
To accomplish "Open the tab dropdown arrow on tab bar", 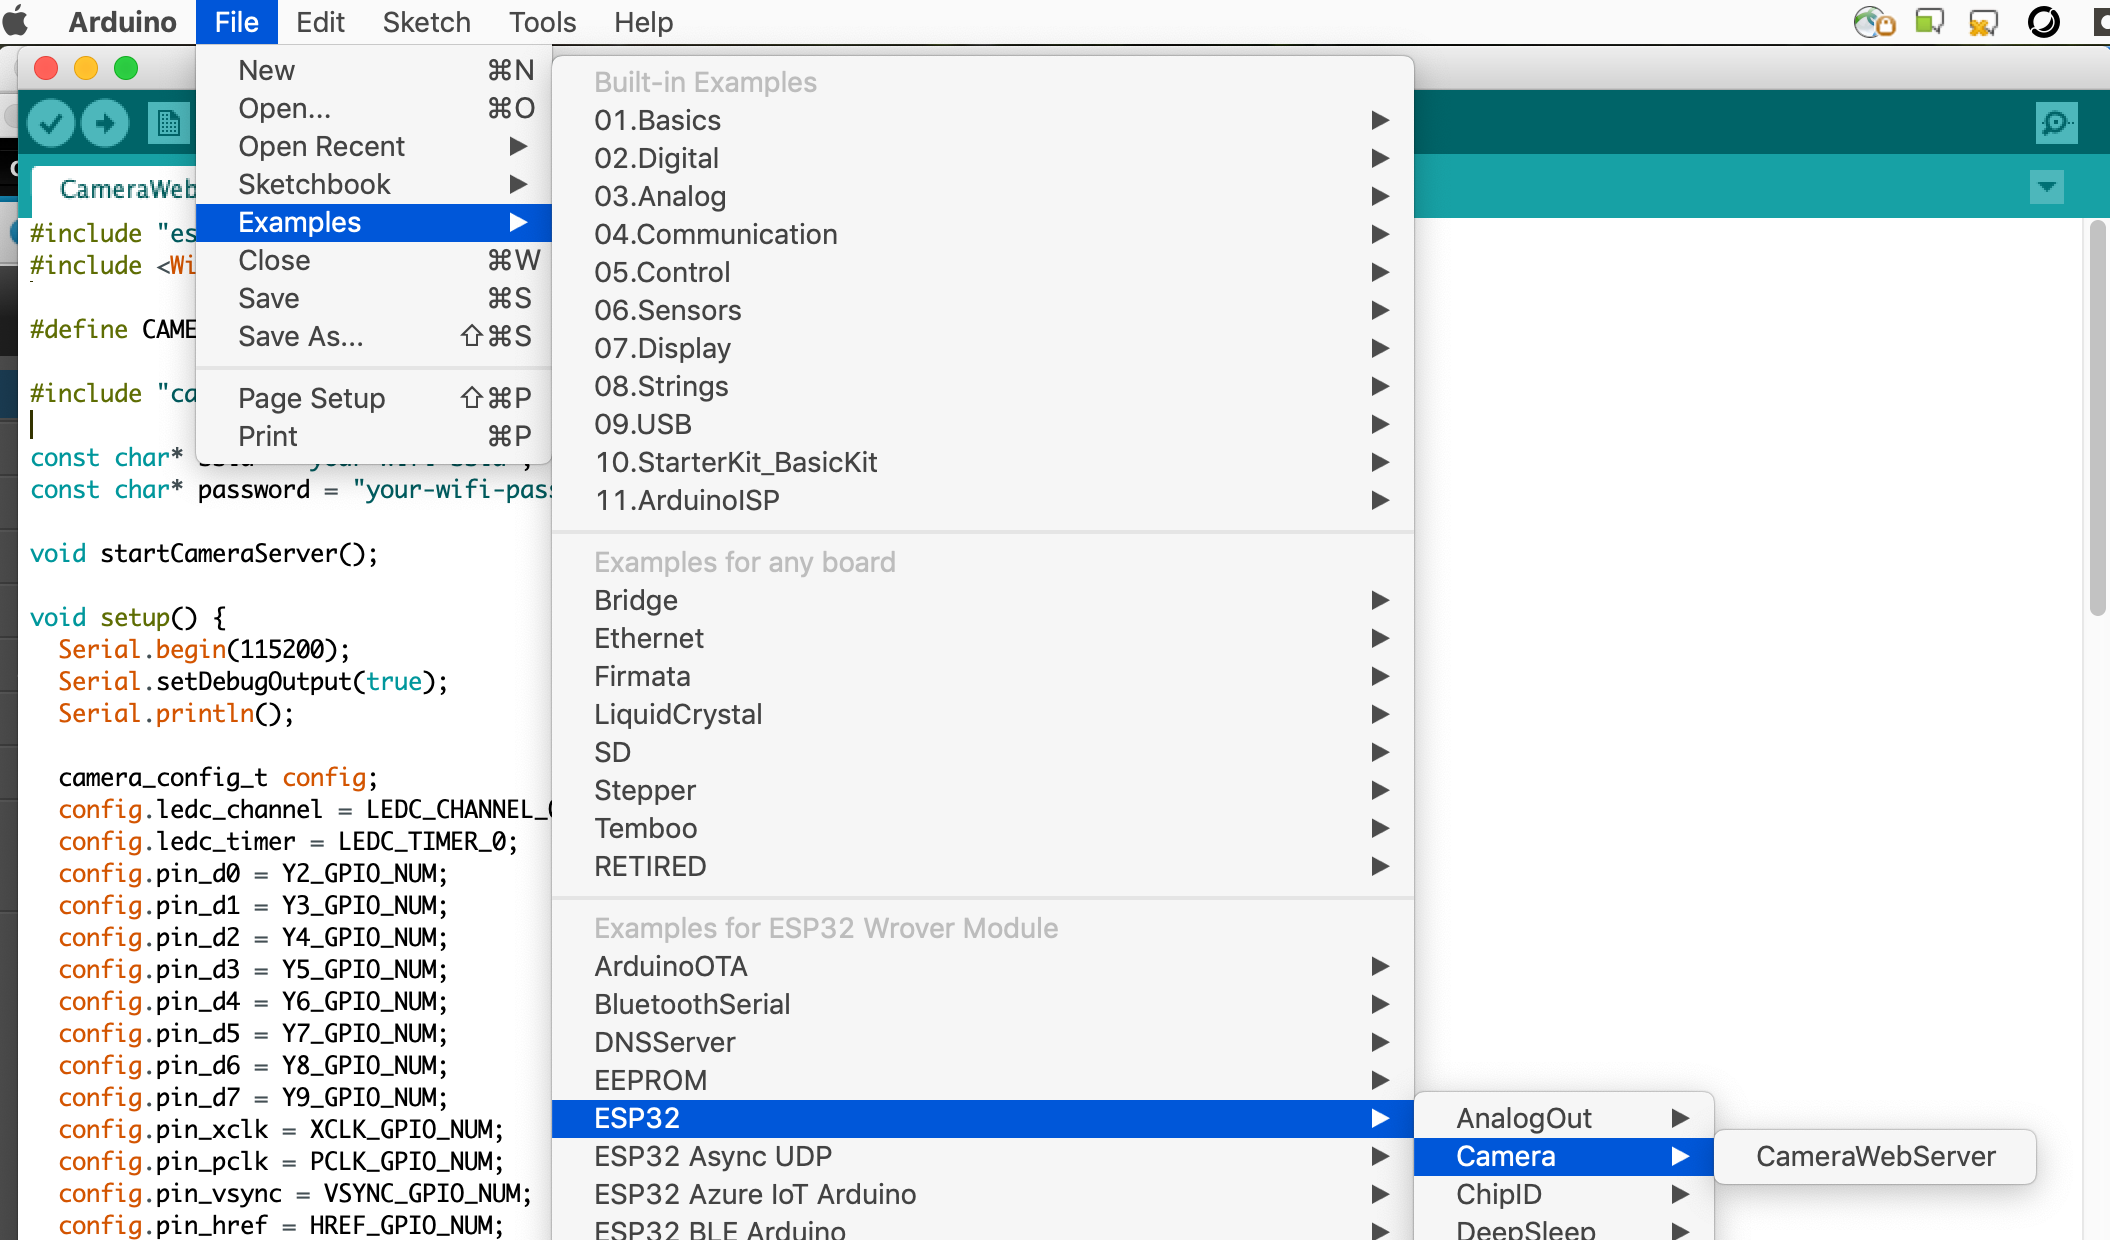I will click(2046, 186).
